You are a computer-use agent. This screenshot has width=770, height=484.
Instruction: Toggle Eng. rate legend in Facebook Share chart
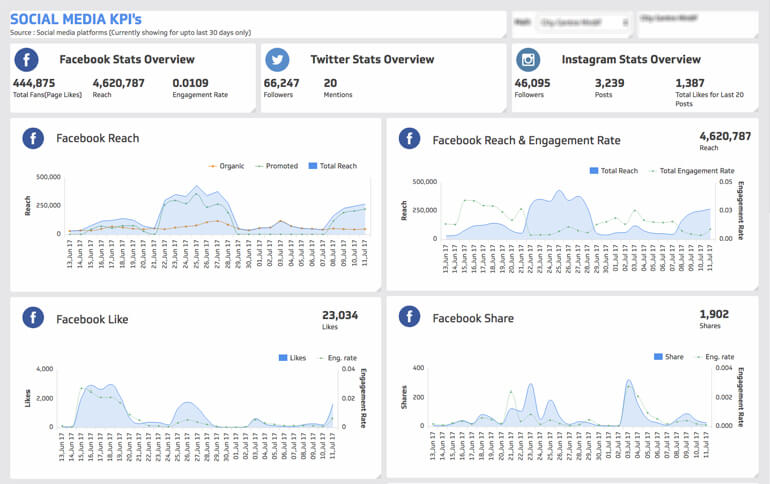(715, 357)
